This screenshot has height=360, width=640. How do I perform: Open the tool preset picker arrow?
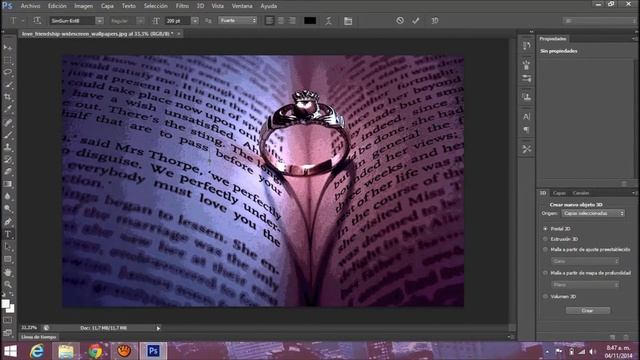tap(23, 20)
